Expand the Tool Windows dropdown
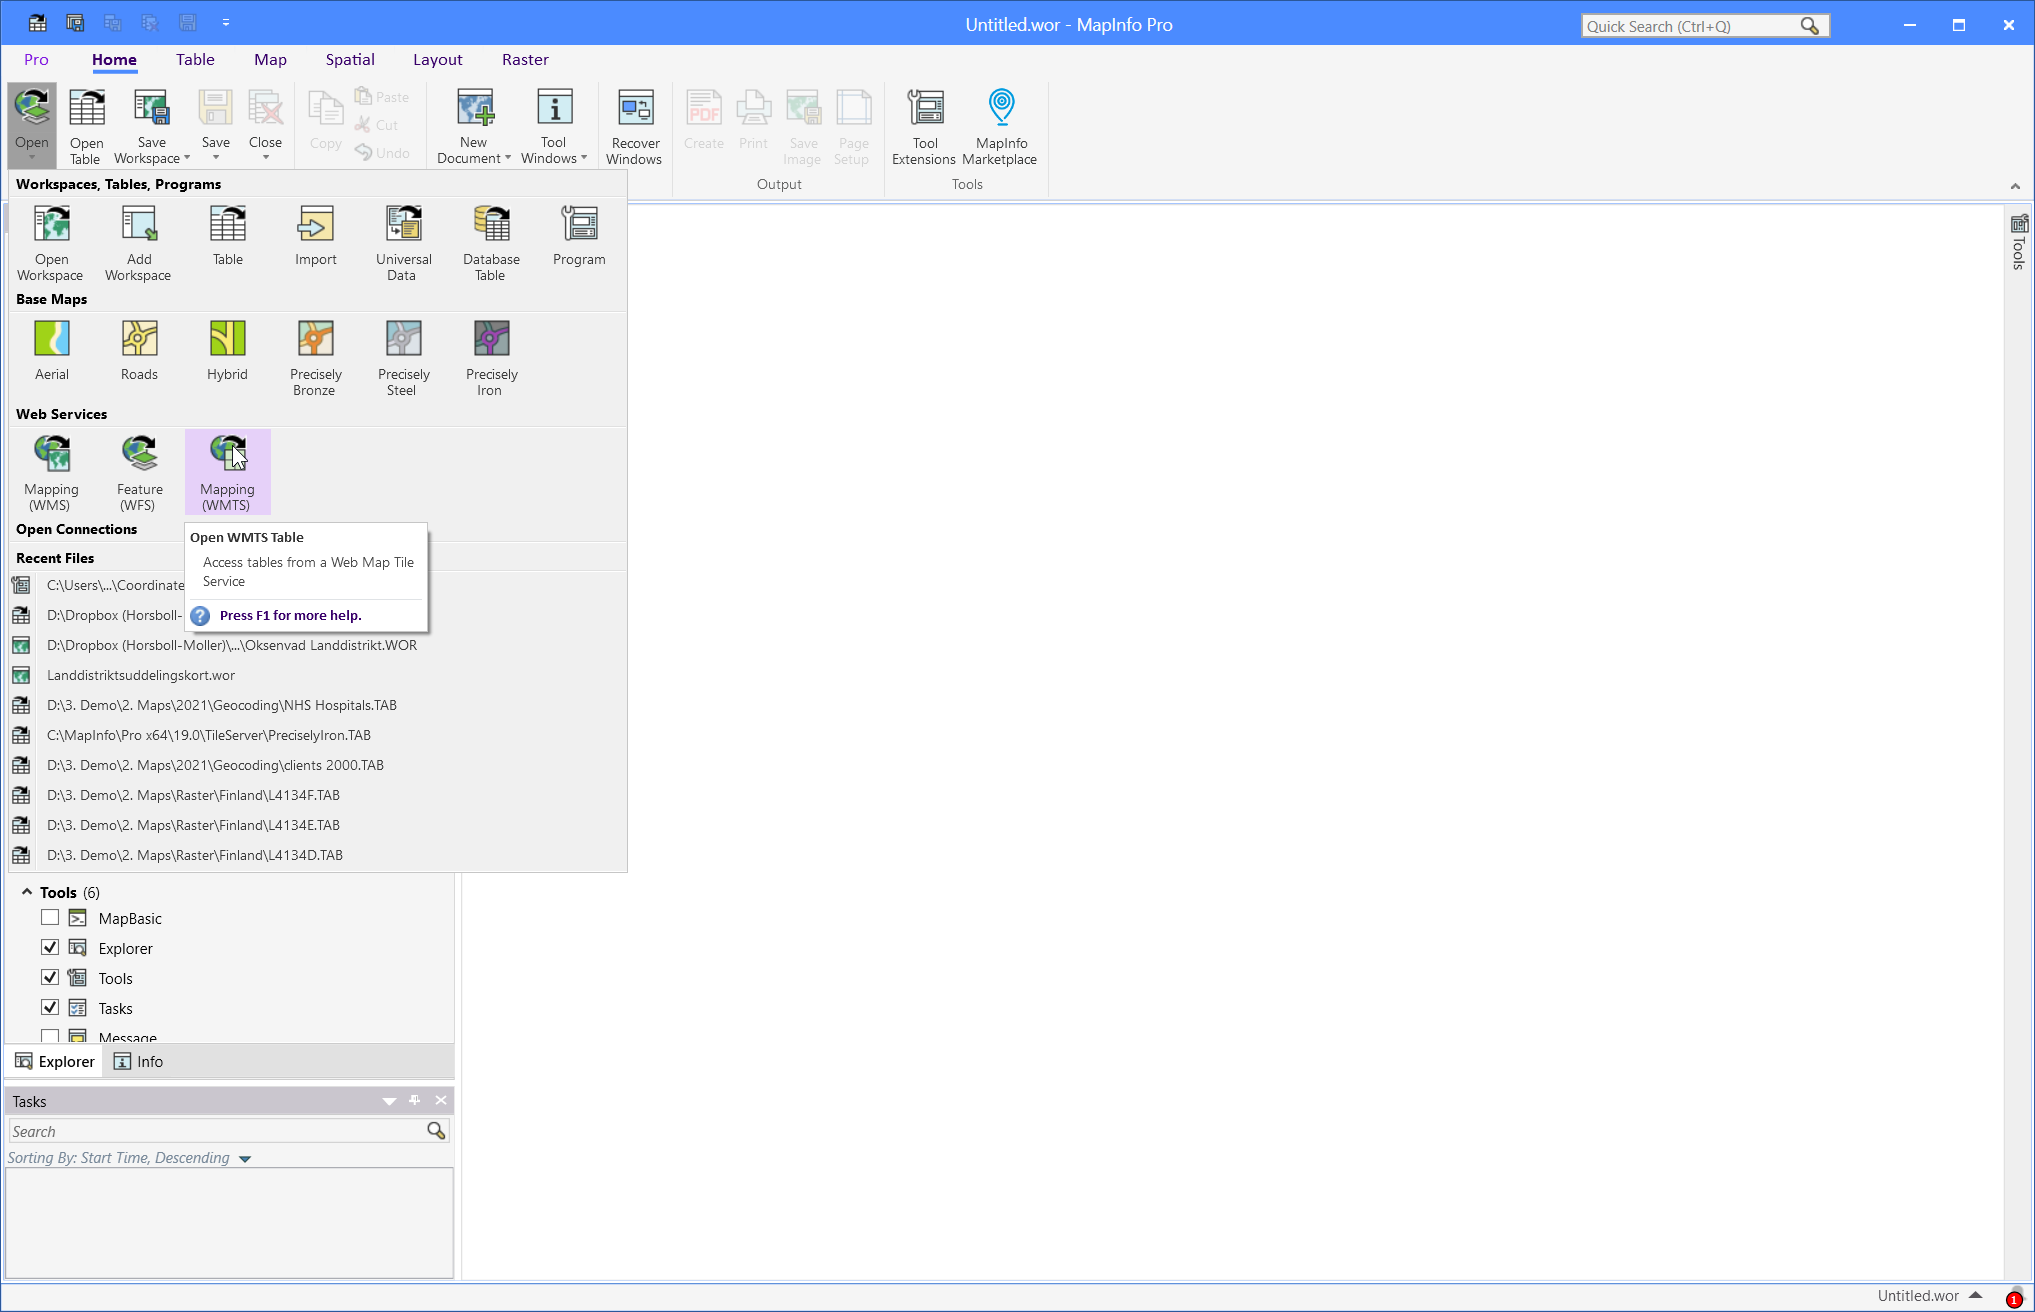 point(584,158)
